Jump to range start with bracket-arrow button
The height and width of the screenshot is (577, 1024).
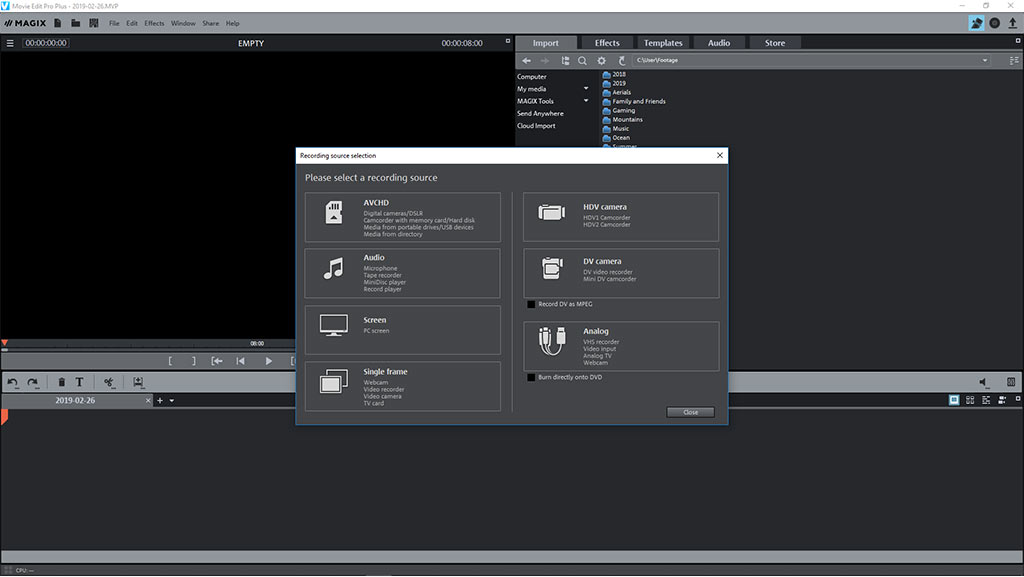[217, 361]
